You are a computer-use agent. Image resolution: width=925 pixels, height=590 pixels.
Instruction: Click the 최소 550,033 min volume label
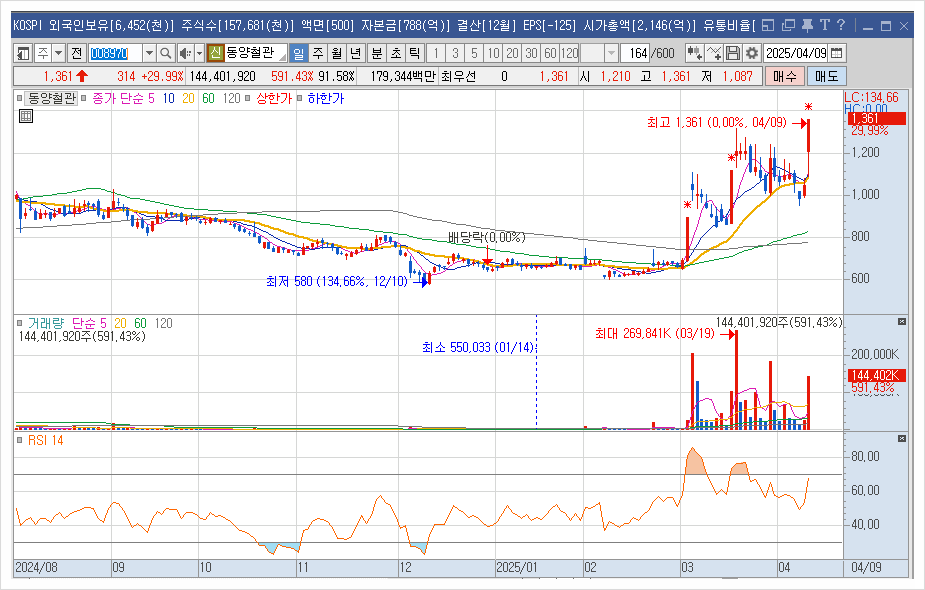point(477,348)
